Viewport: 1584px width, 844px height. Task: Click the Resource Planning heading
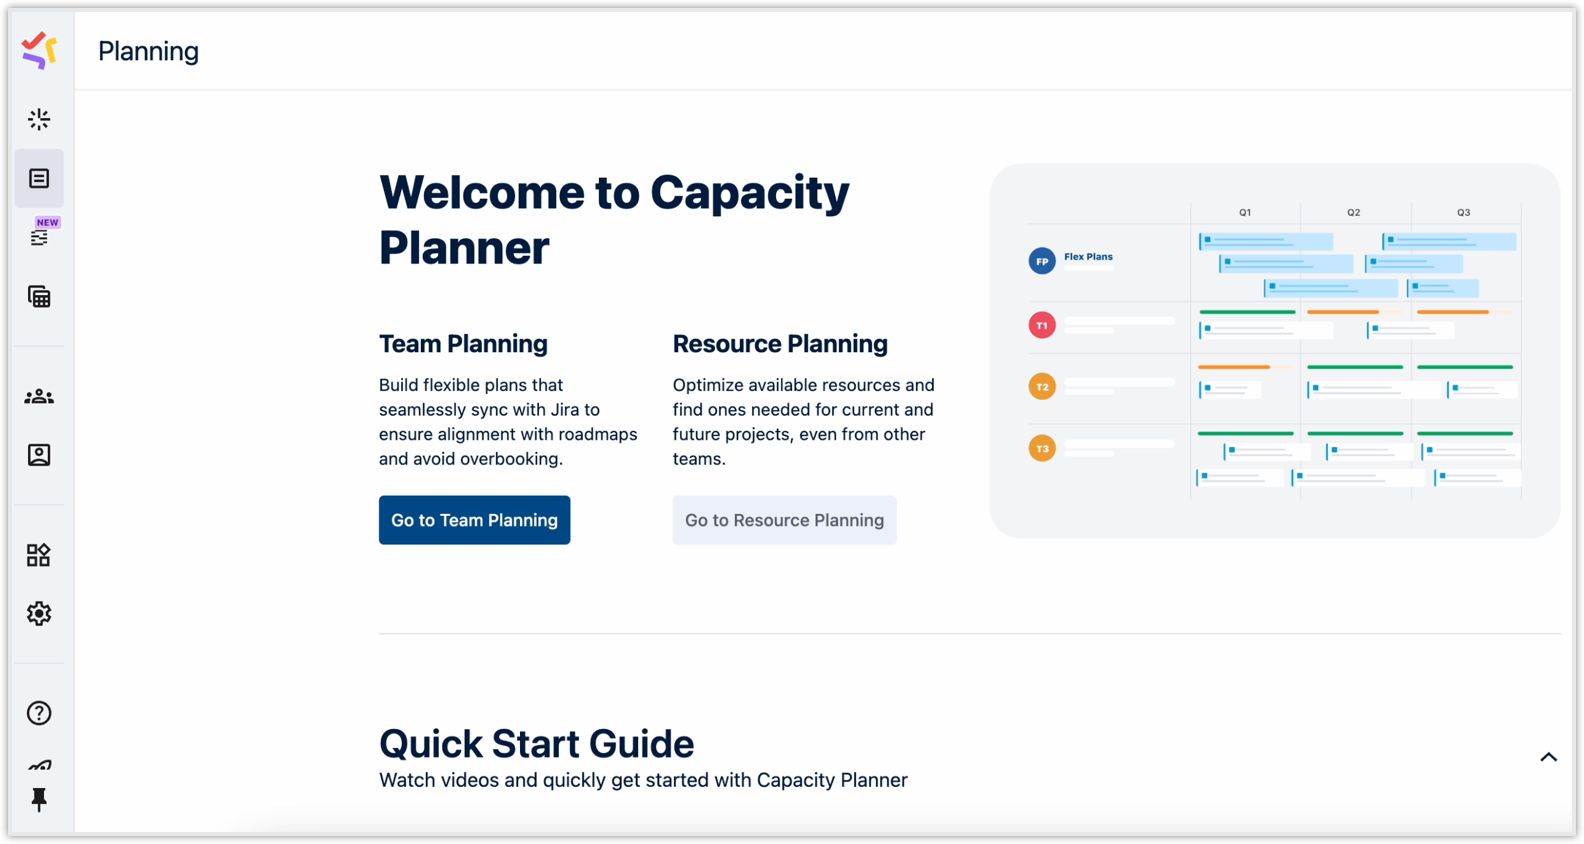pyautogui.click(x=780, y=344)
